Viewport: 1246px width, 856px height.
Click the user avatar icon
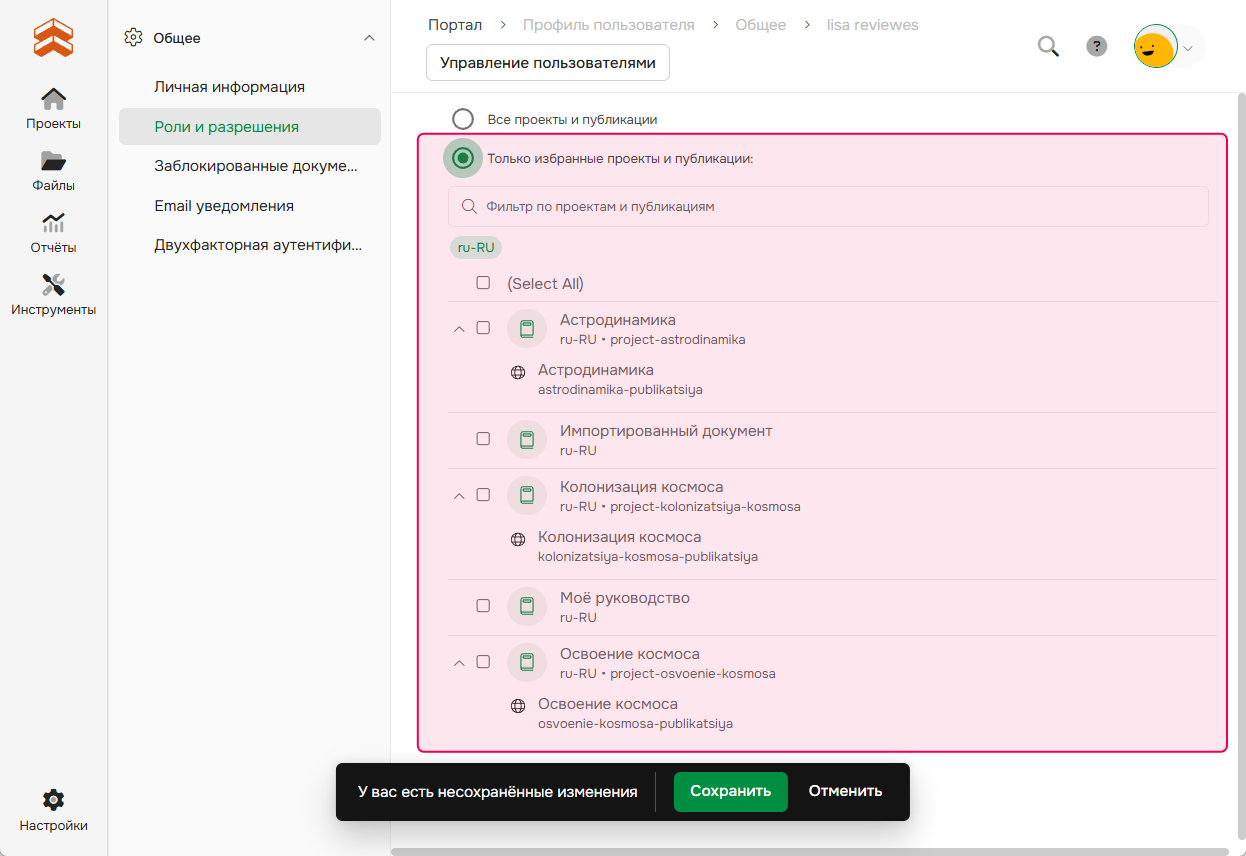pyautogui.click(x=1156, y=46)
